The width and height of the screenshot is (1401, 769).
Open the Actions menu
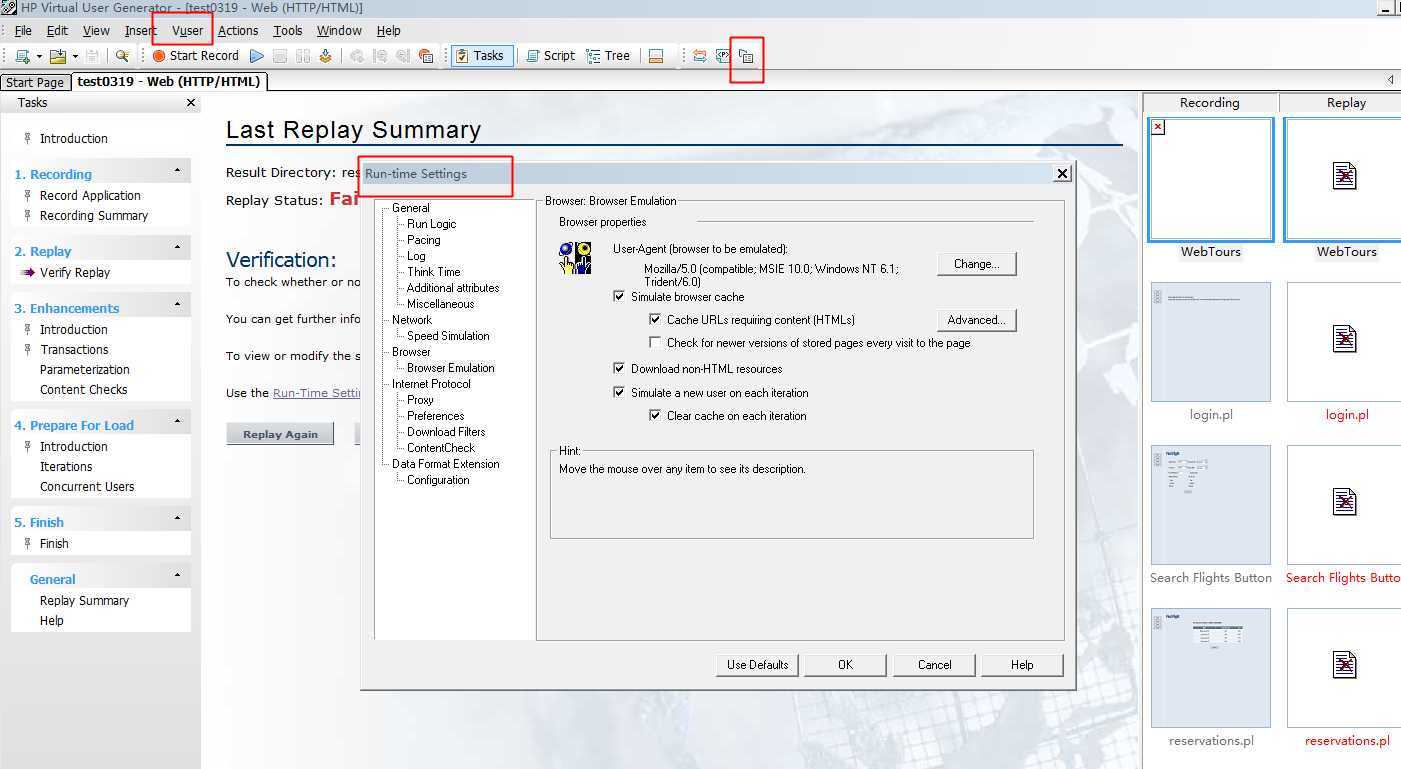[238, 31]
